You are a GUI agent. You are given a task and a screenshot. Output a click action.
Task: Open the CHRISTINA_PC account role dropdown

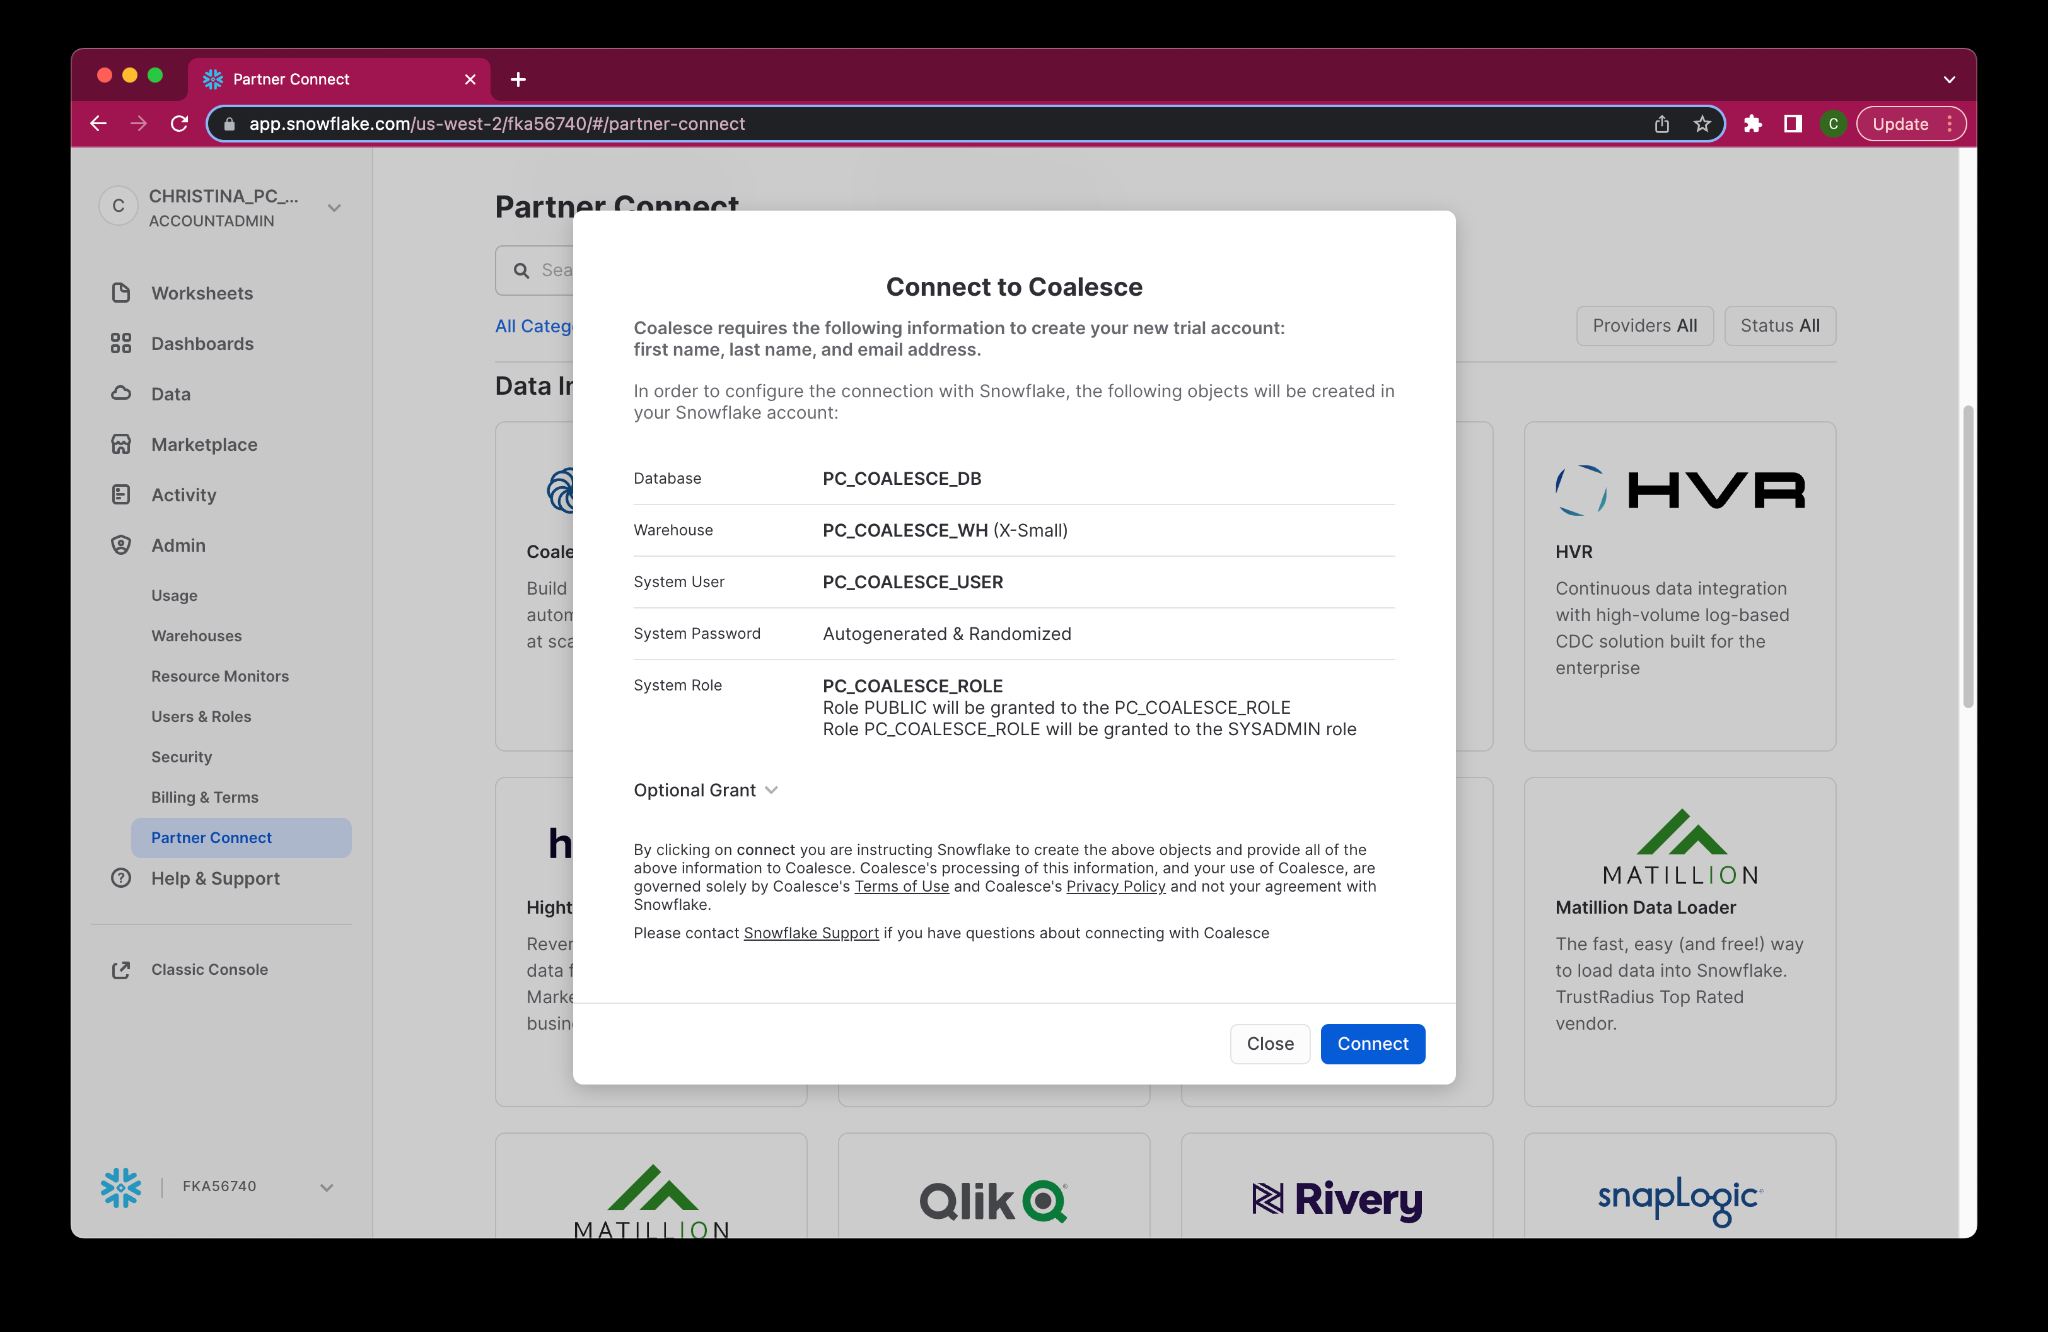pyautogui.click(x=334, y=208)
